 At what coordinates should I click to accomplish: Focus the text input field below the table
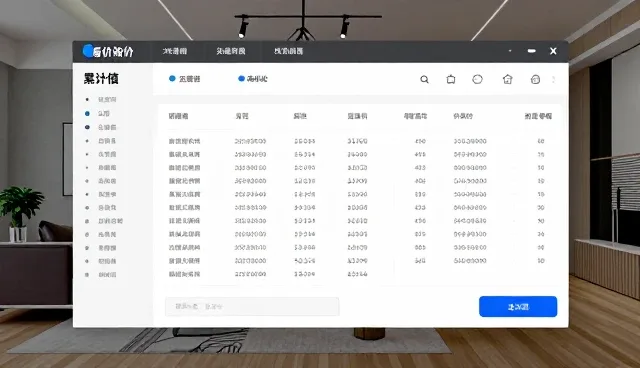click(252, 306)
